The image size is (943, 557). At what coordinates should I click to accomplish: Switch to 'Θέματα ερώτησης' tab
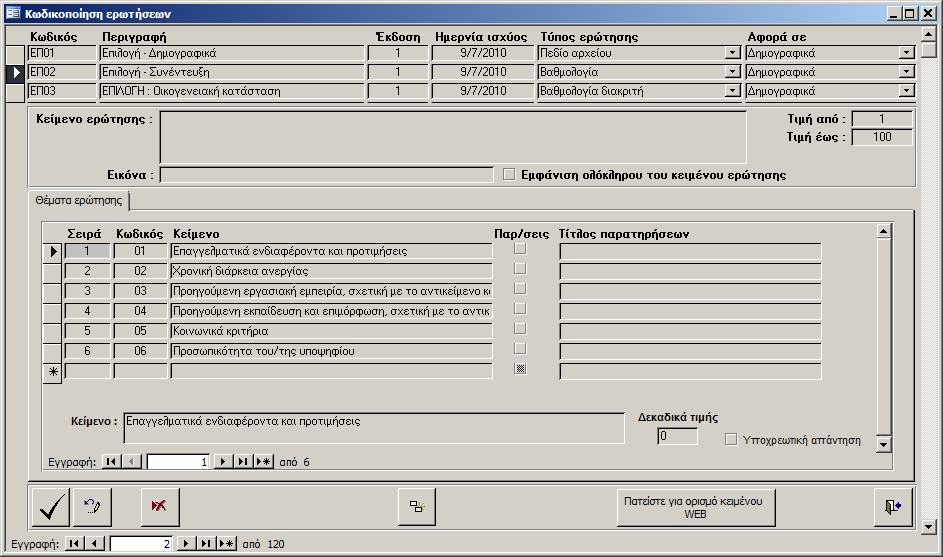click(x=79, y=200)
